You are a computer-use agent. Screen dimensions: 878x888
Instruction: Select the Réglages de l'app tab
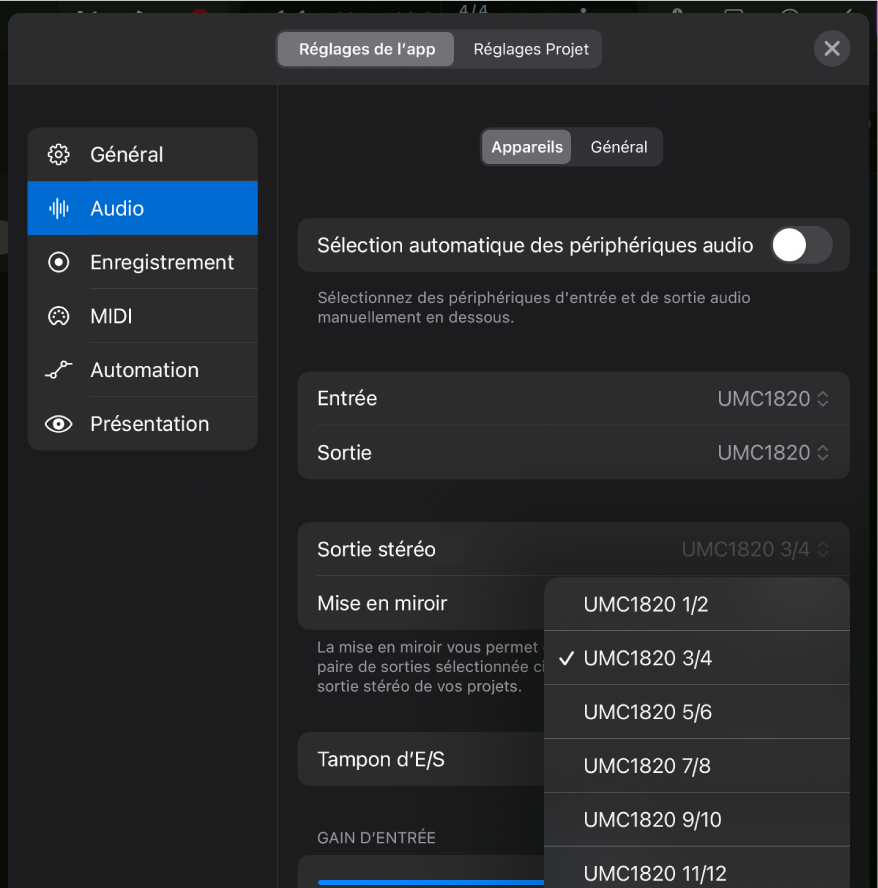pyautogui.click(x=367, y=49)
